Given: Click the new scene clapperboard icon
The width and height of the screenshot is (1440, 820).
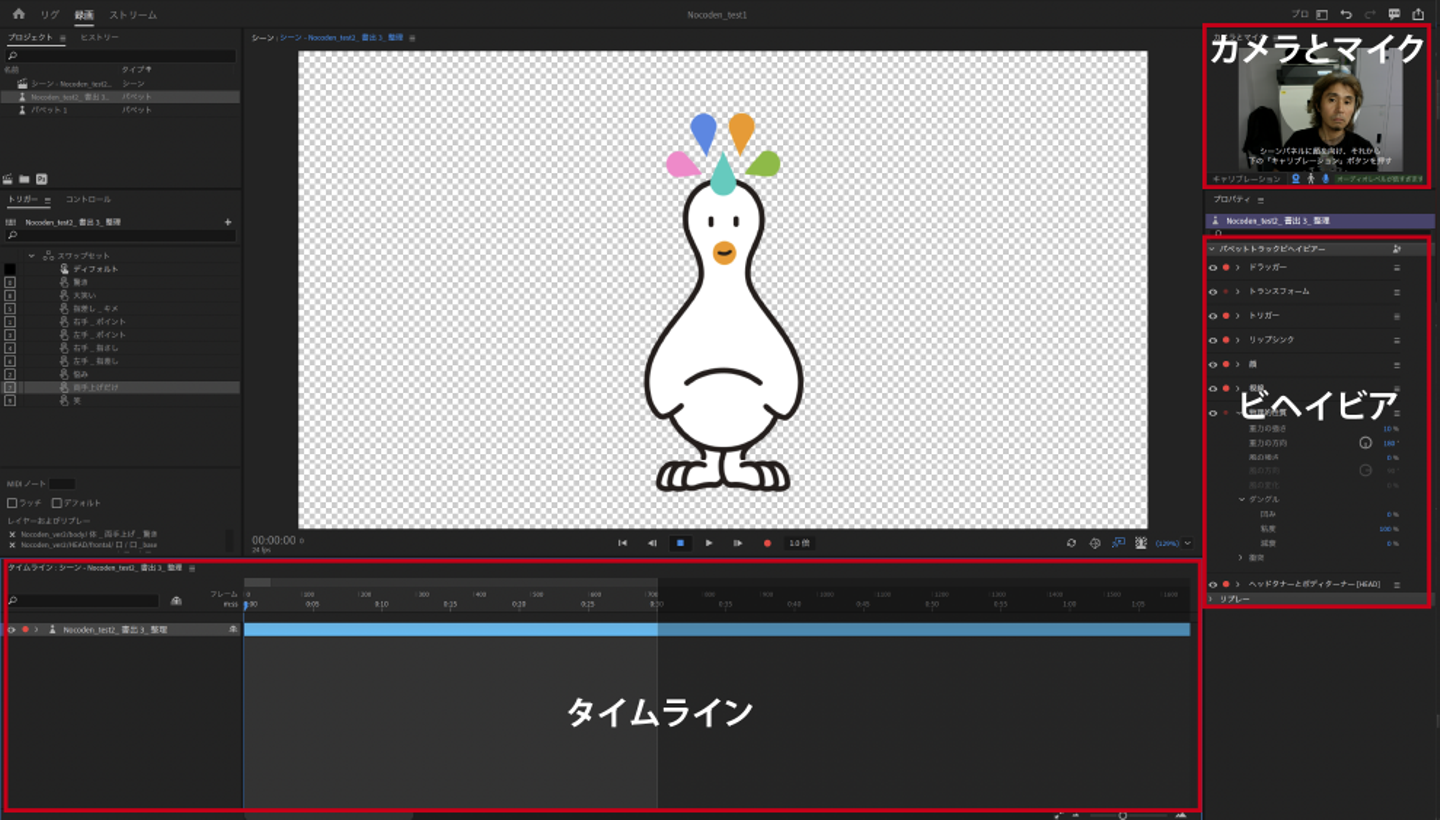Looking at the screenshot, I should click(8, 179).
